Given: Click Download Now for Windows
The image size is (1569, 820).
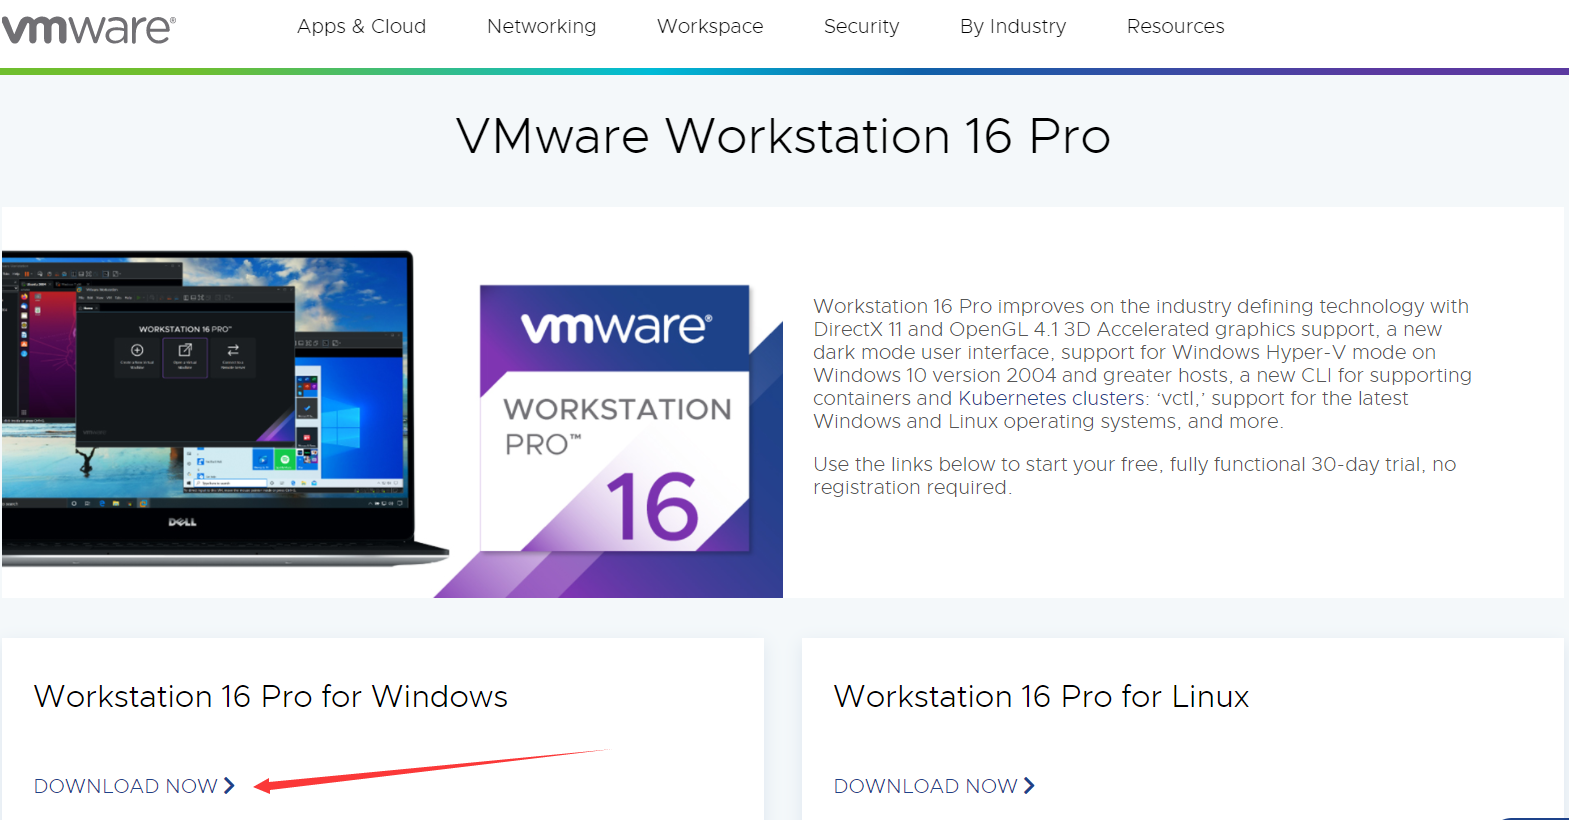Looking at the screenshot, I should pyautogui.click(x=134, y=786).
